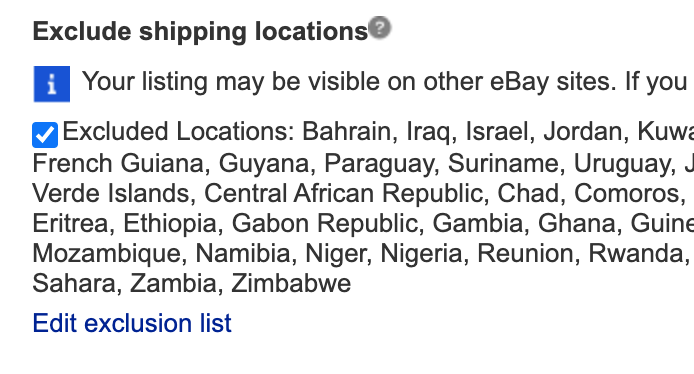
Task: Click the Excluded Locations label text
Action: [x=178, y=131]
